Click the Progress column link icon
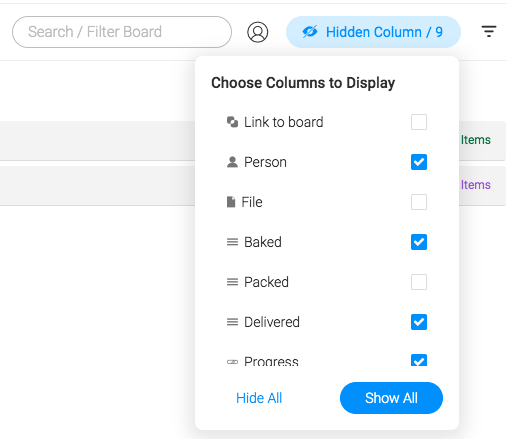Screen dimensions: 507x439 [232, 362]
